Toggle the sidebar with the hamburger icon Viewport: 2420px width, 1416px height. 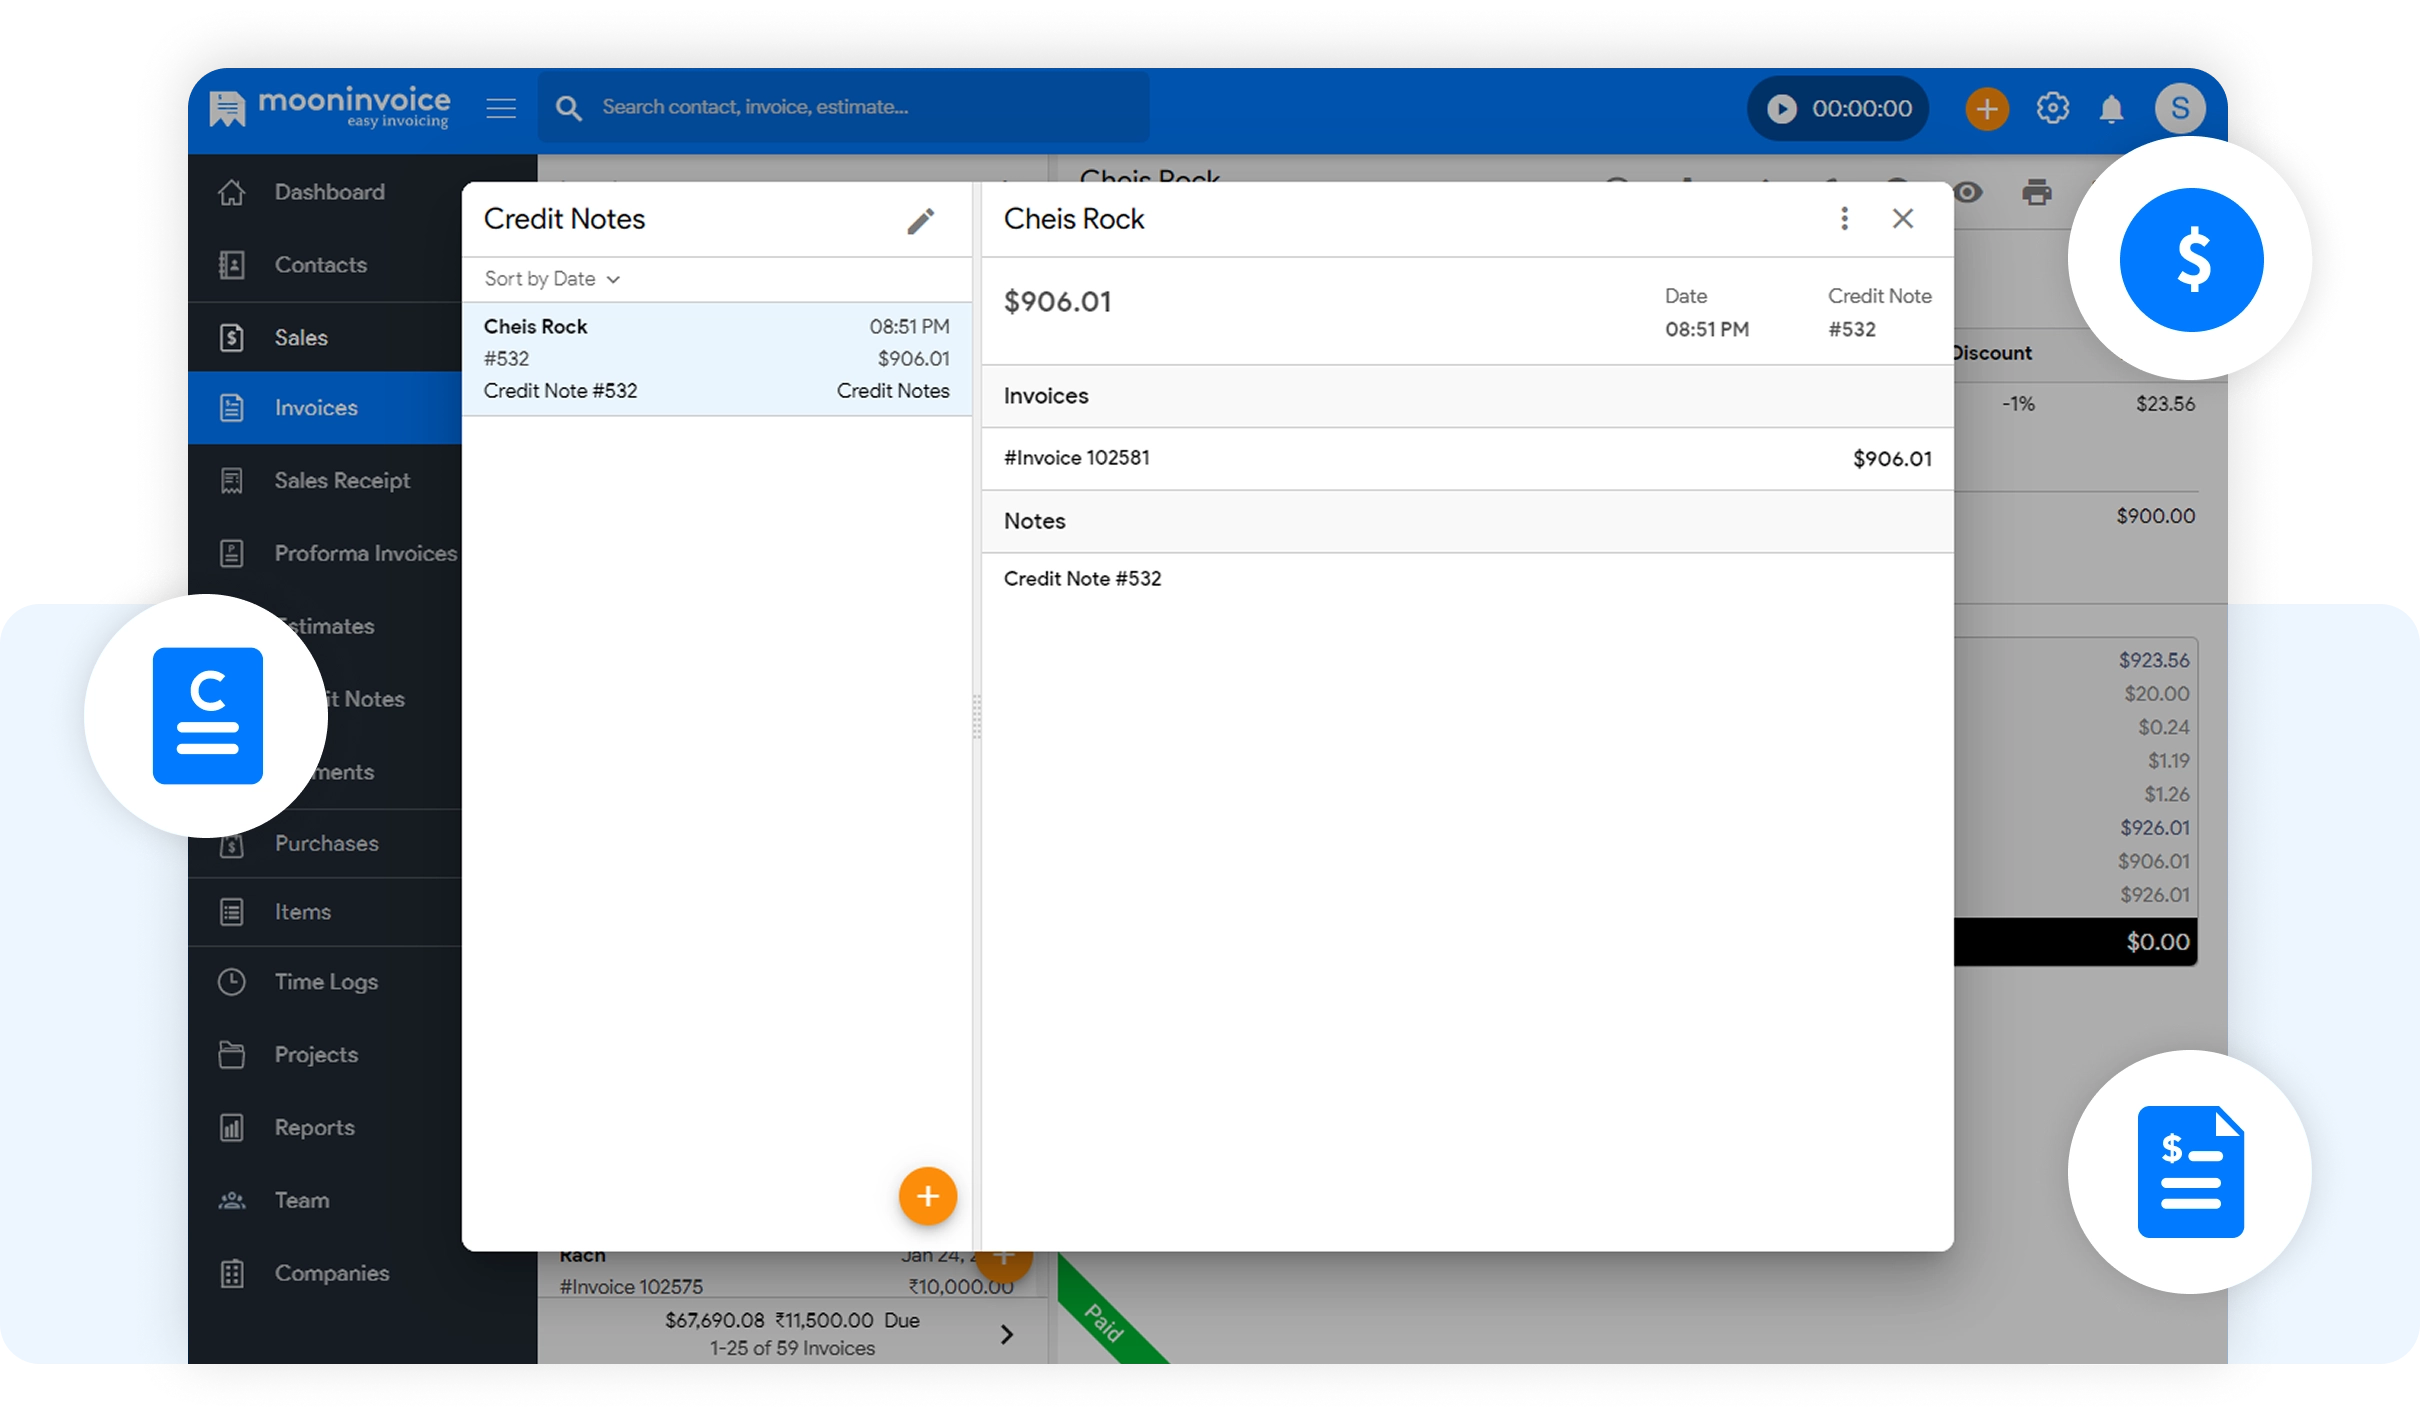click(x=501, y=108)
